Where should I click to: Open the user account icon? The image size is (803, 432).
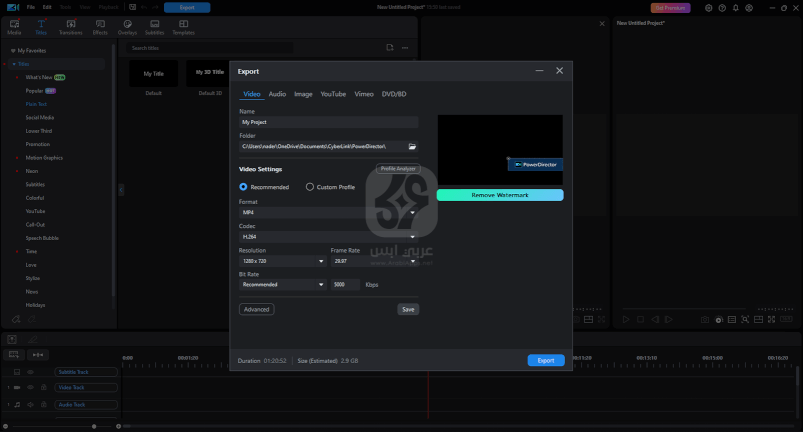click(749, 8)
